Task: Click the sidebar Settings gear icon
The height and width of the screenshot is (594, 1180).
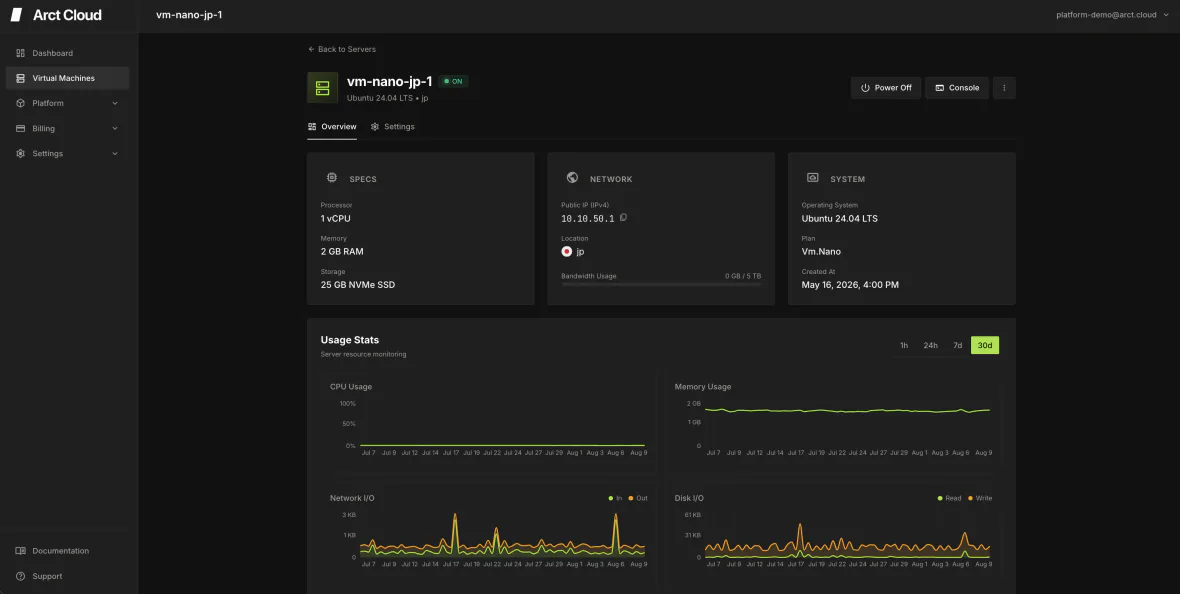Action: (x=20, y=154)
